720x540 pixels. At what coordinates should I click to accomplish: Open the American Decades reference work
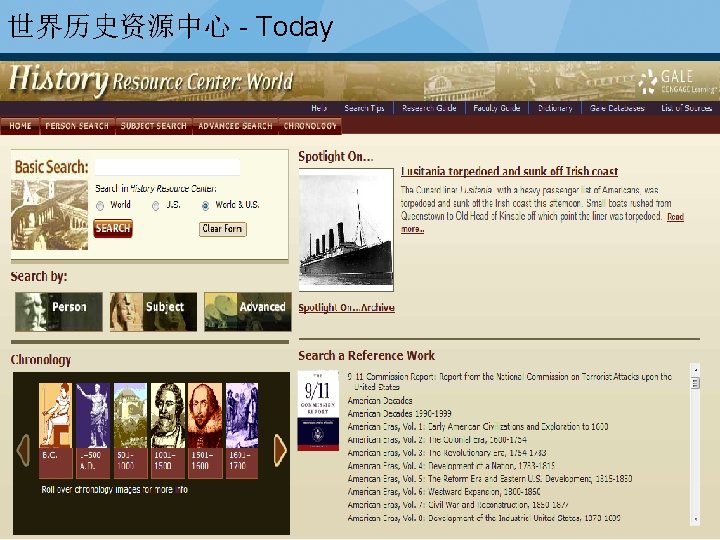(380, 400)
